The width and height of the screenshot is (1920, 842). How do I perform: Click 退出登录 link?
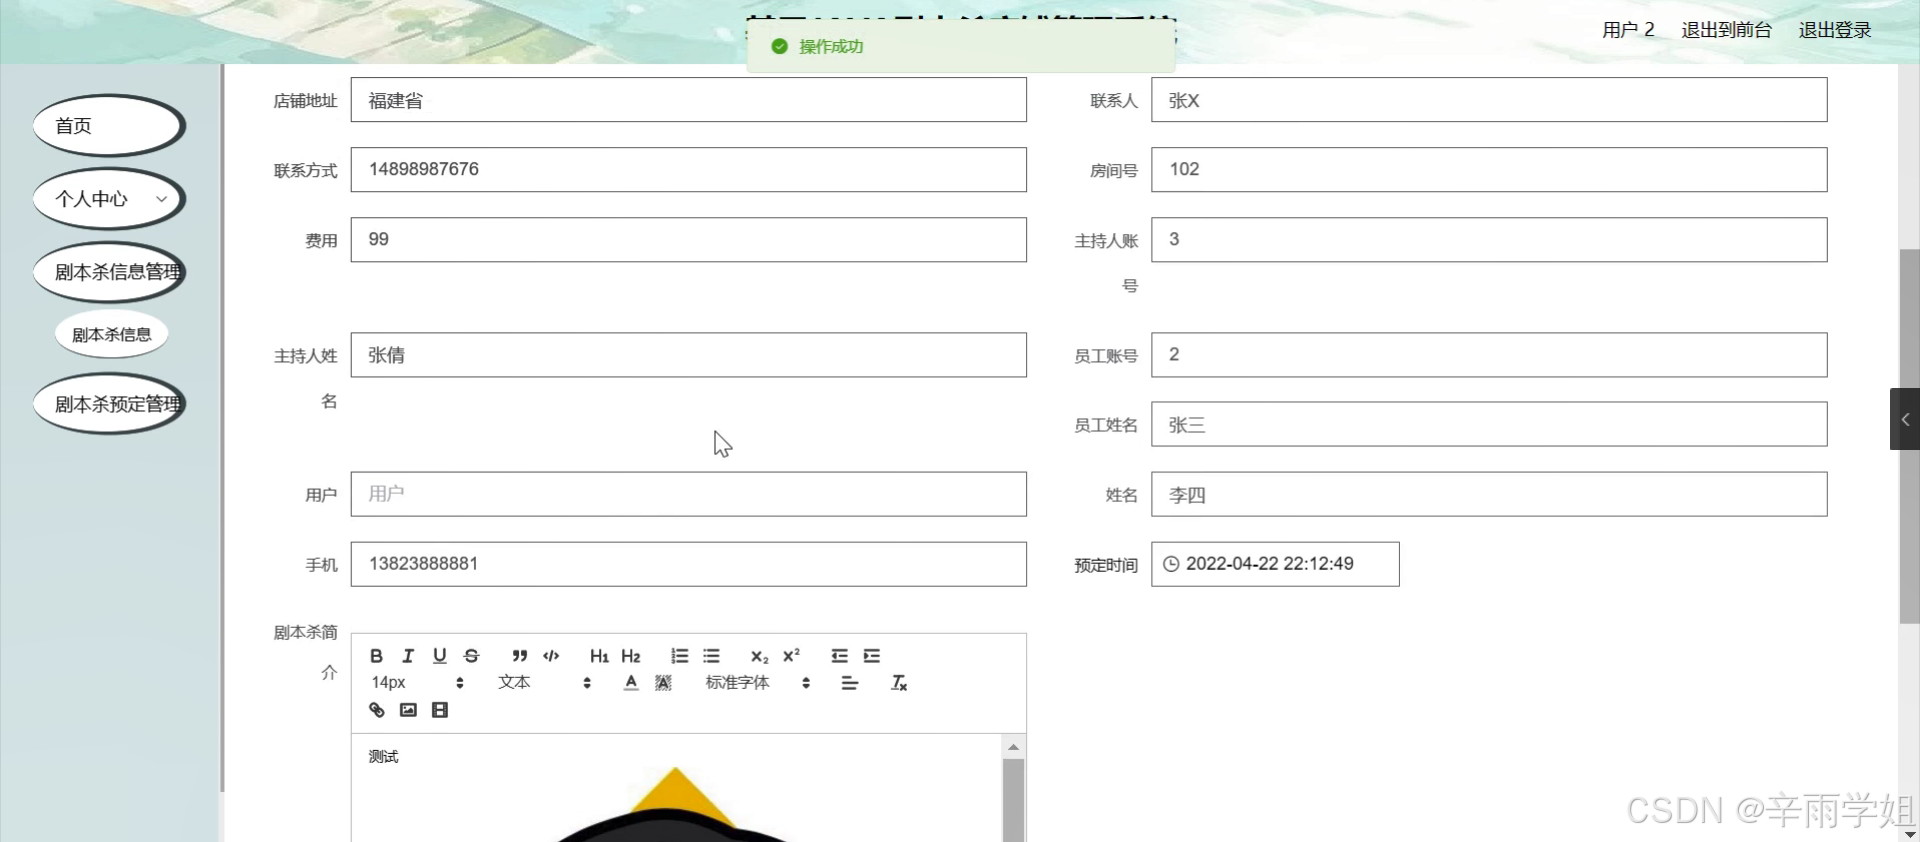(x=1835, y=30)
